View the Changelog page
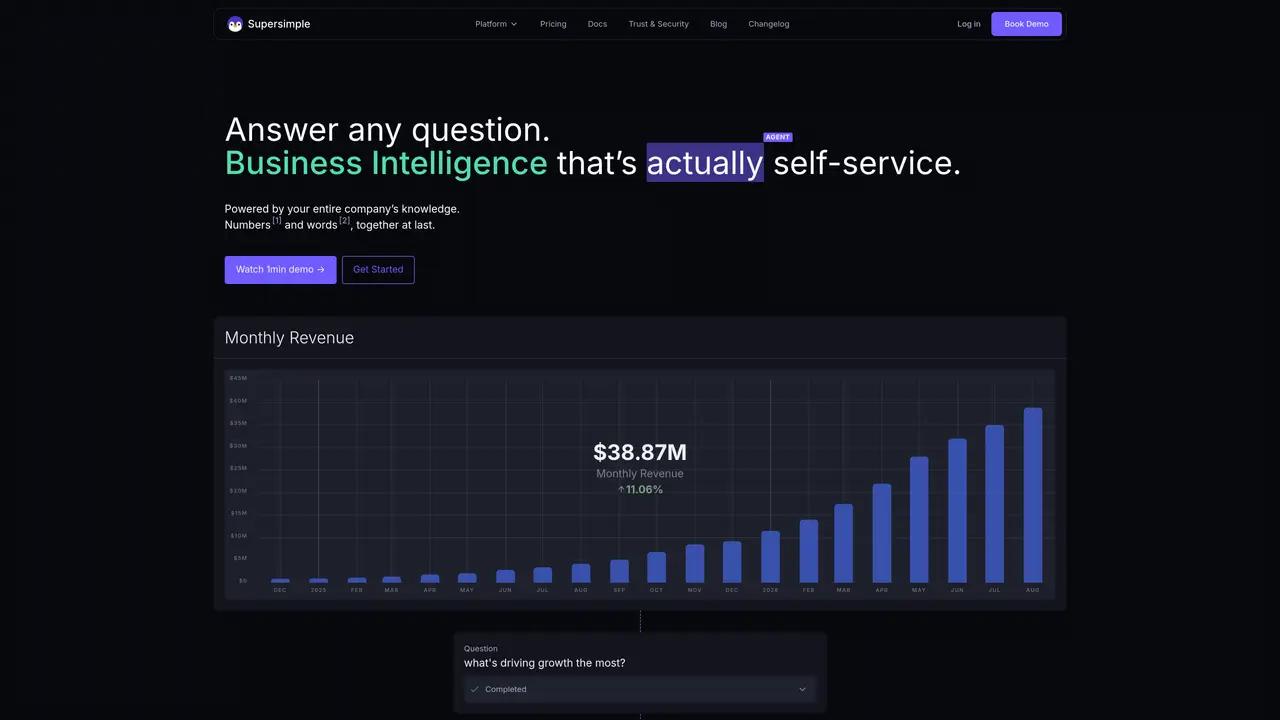This screenshot has height=720, width=1280. point(768,24)
